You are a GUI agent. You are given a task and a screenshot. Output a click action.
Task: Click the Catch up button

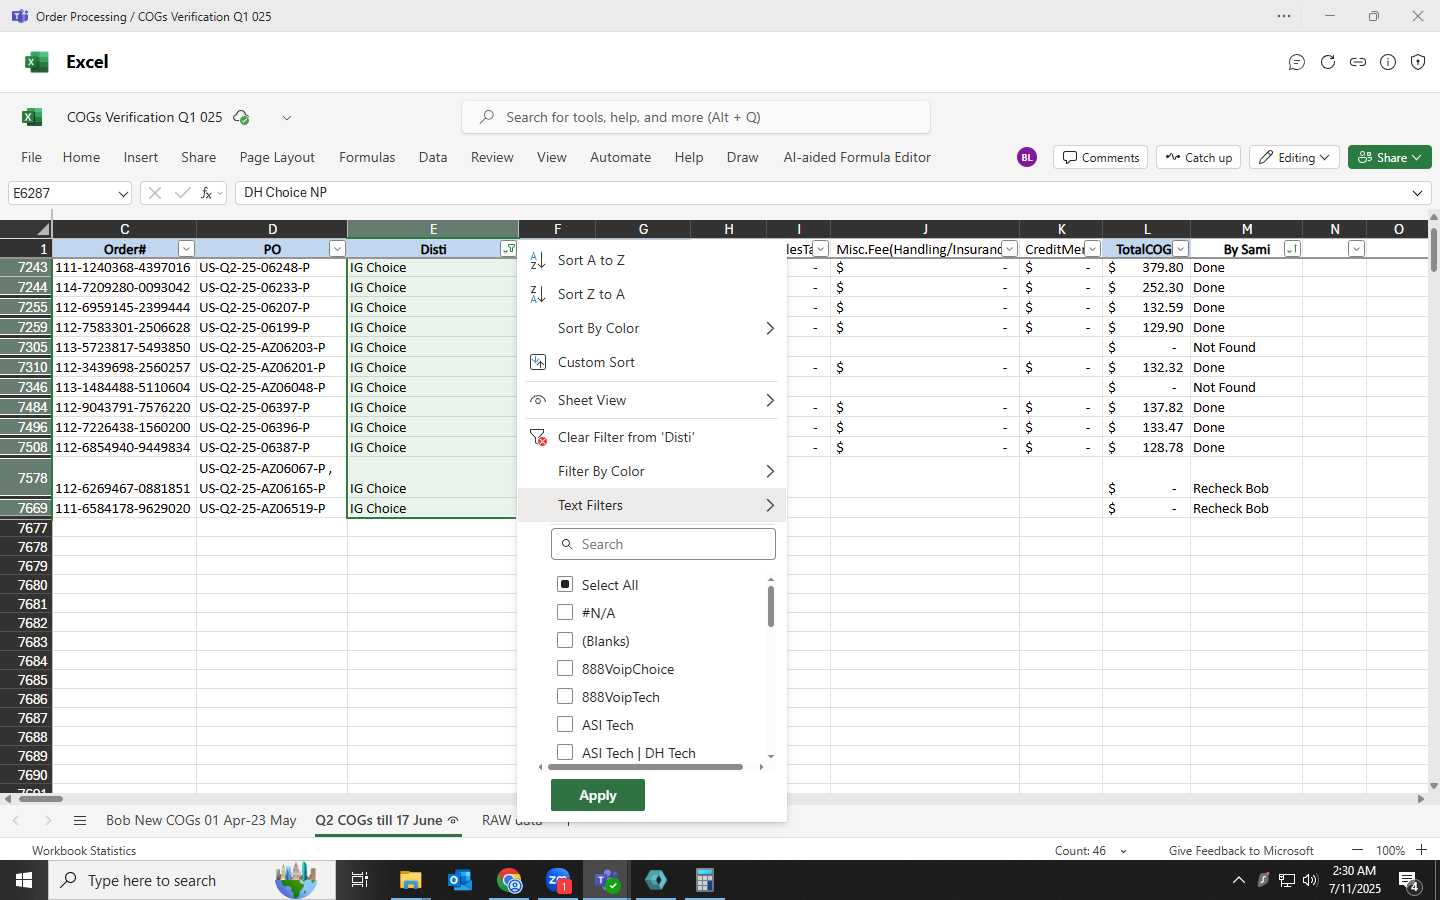(x=1199, y=157)
